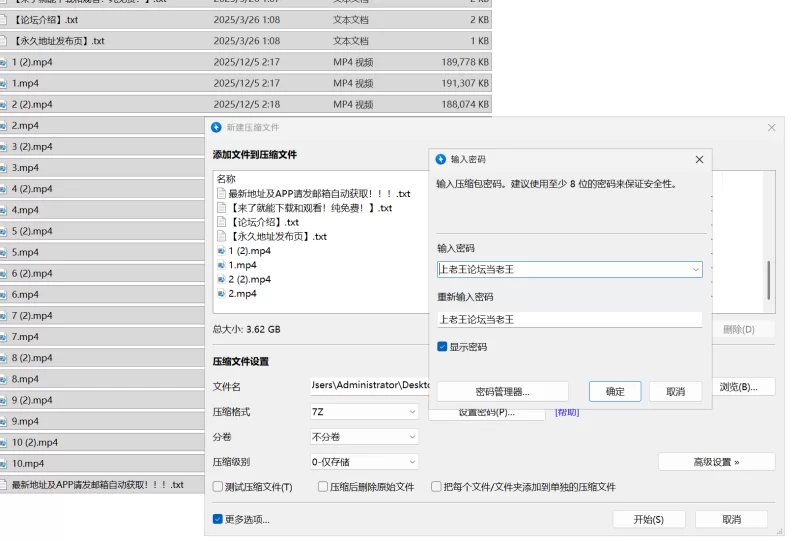
Task: Enable the 测试压缩文件(T) checkbox
Action: (x=218, y=487)
